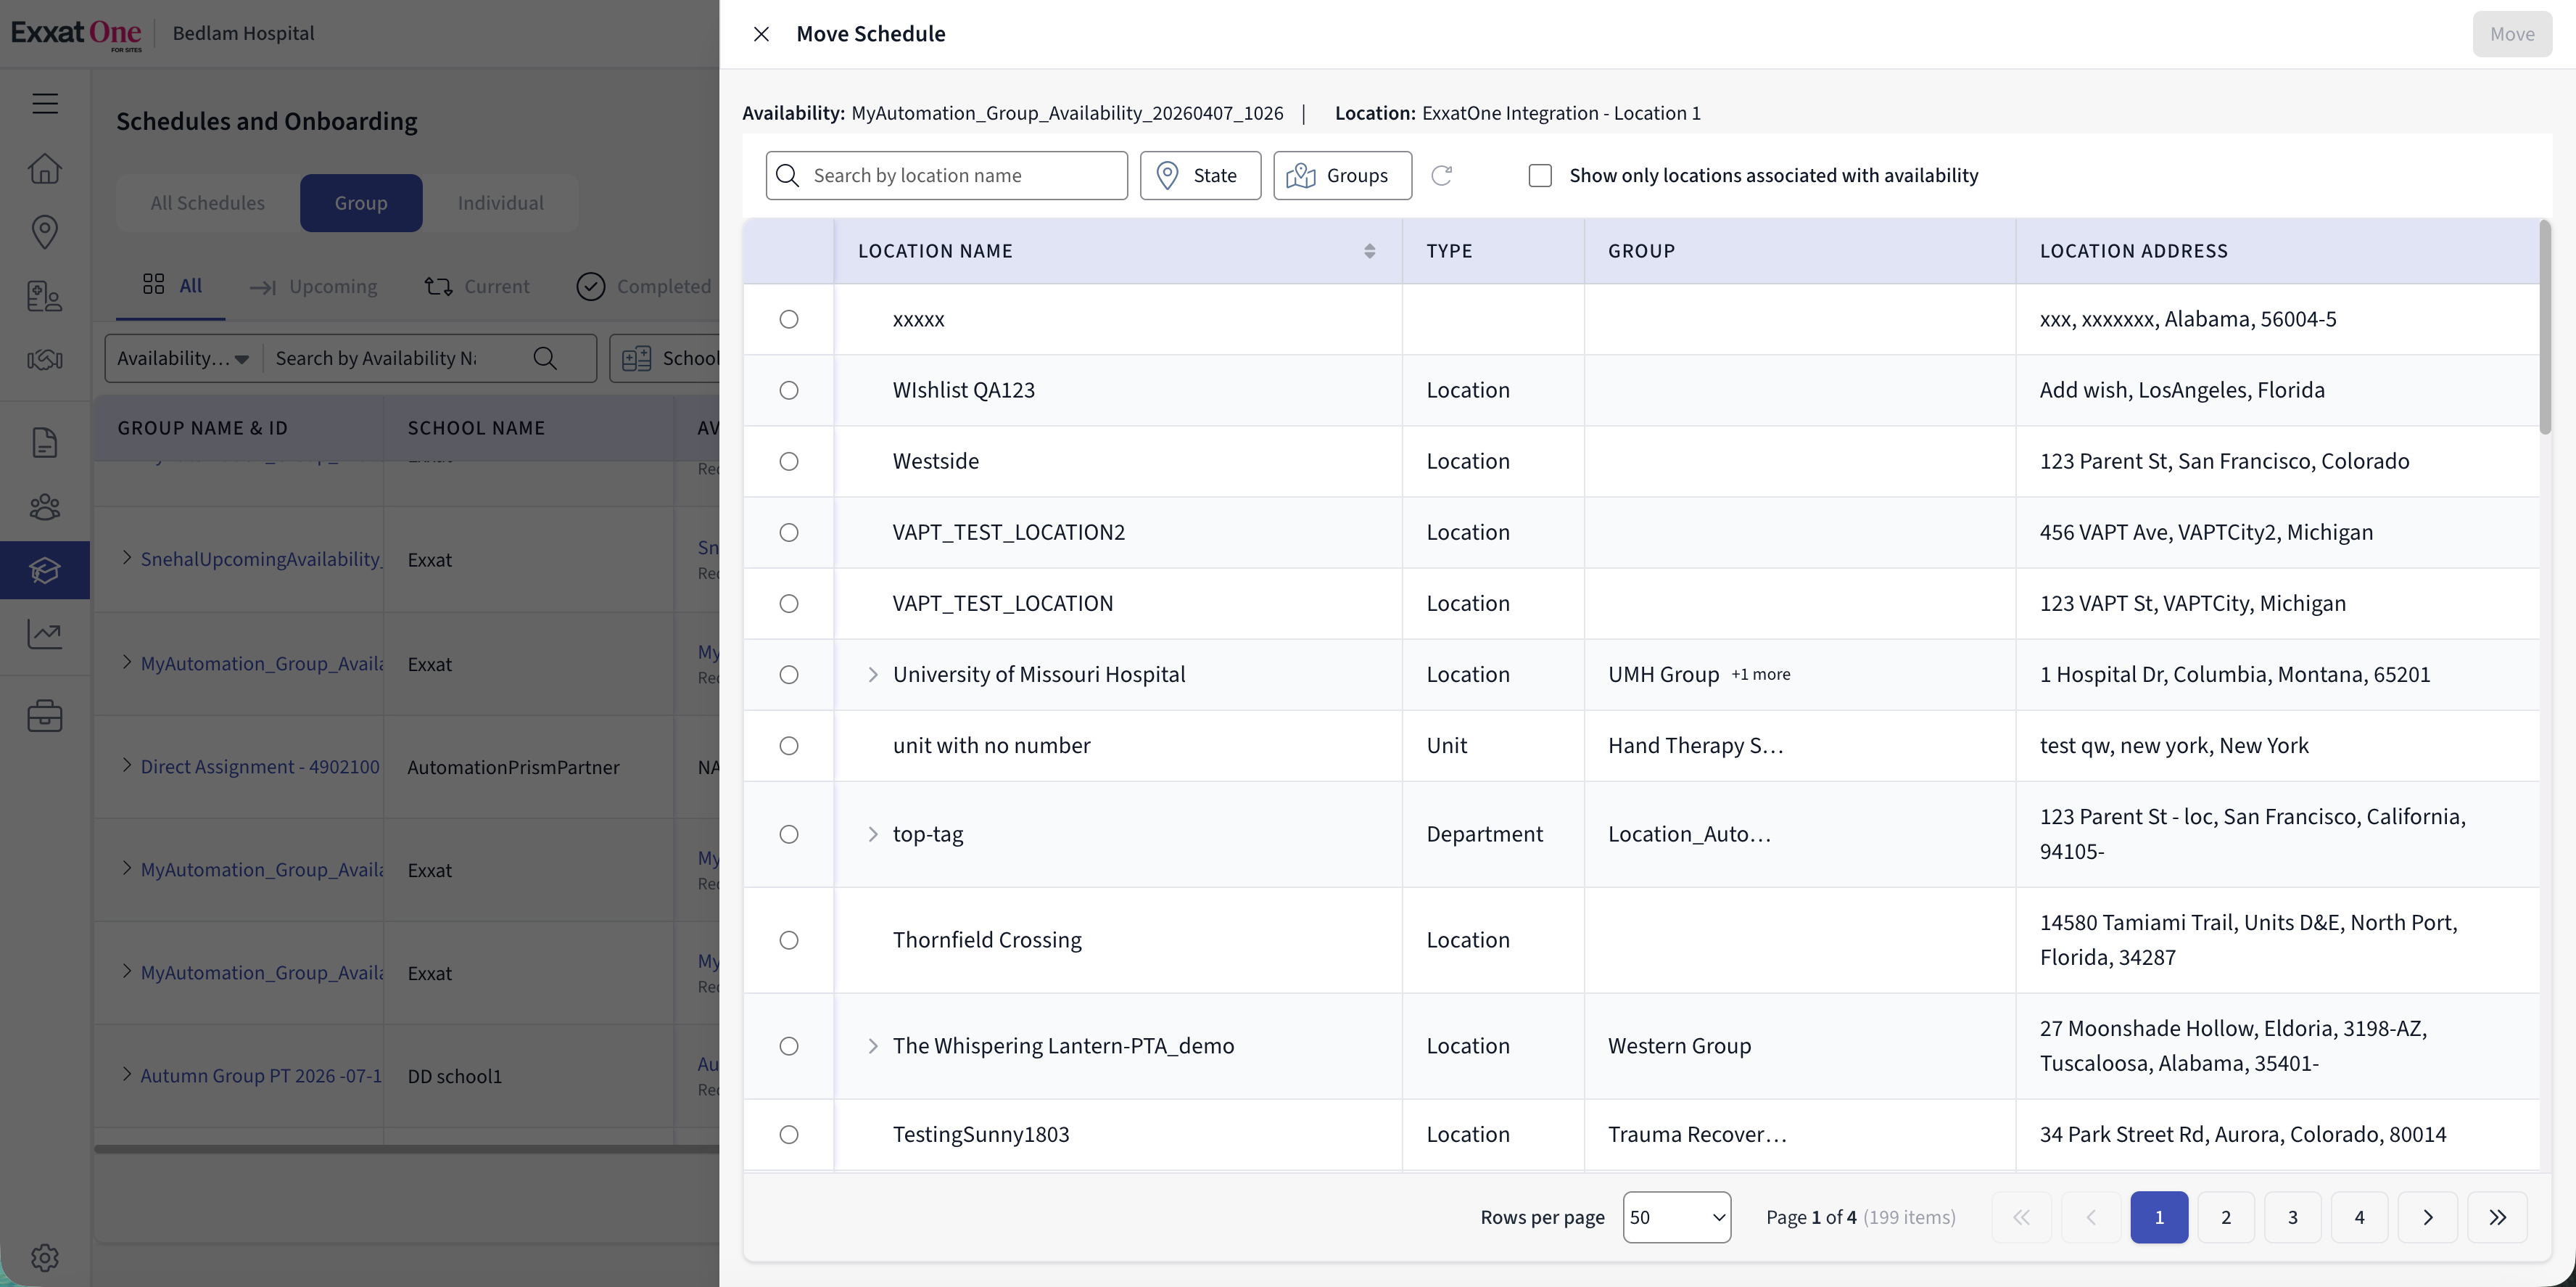Open settings gear in sidebar

click(45, 1257)
